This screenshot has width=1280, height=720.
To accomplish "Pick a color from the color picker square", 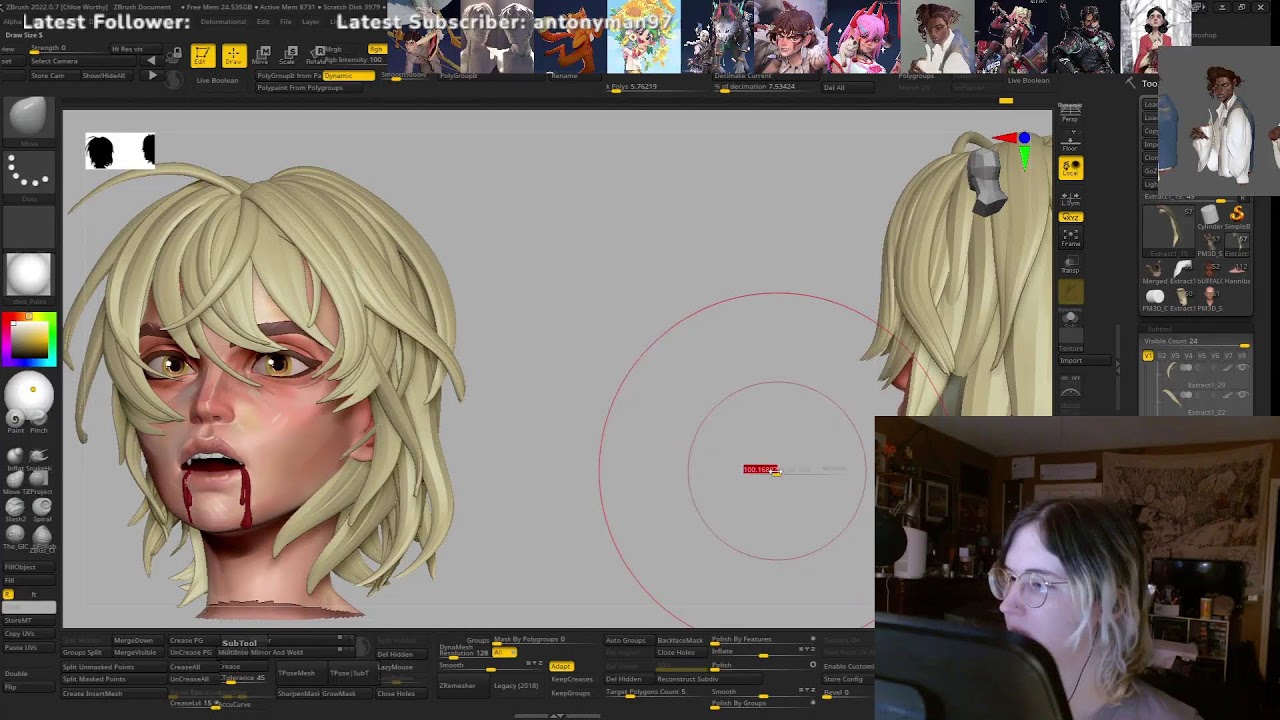I will pos(27,338).
